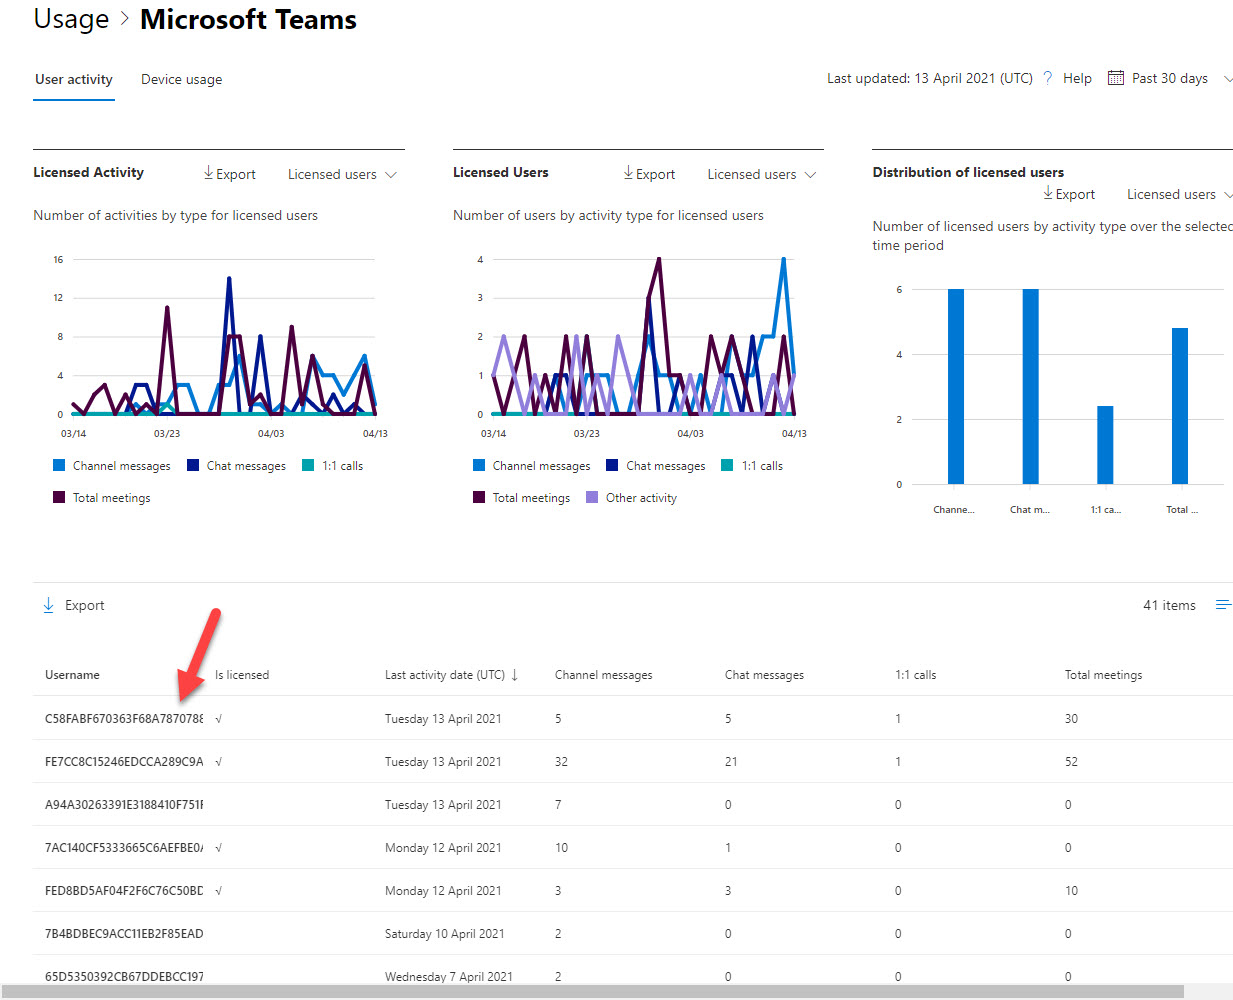Click the export arrow icon in Licensed Activity
Screen dimensions: 1233x1000
coord(208,173)
